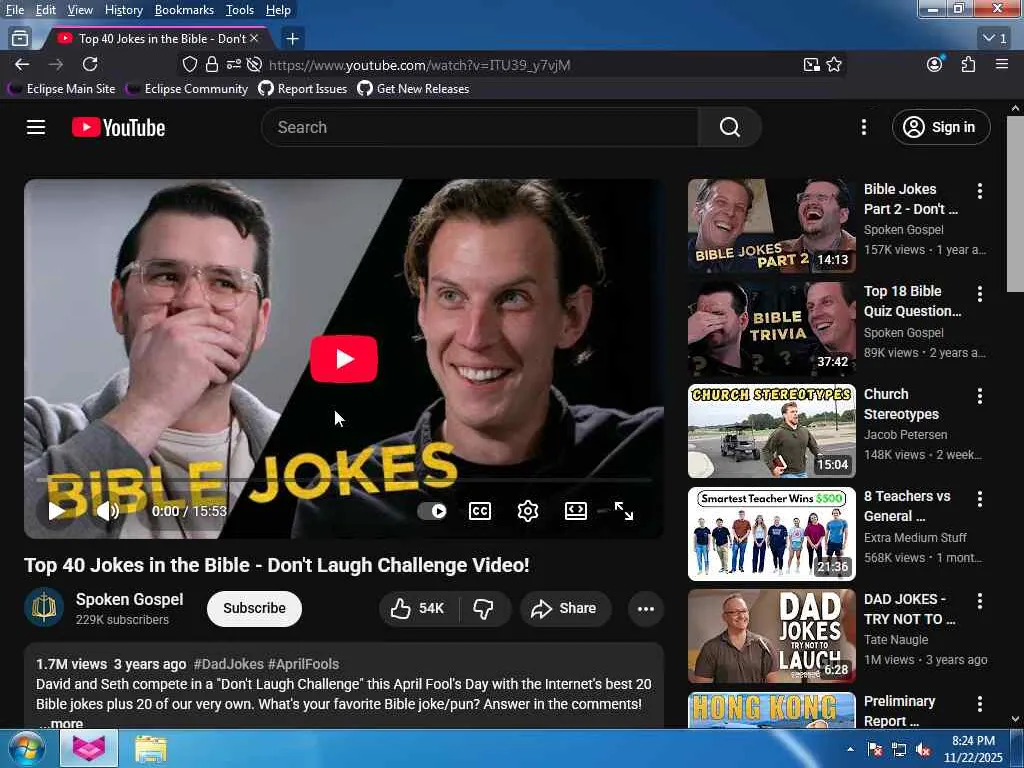Go to the YouTube home logo
Image resolution: width=1024 pixels, height=768 pixels.
click(x=118, y=127)
